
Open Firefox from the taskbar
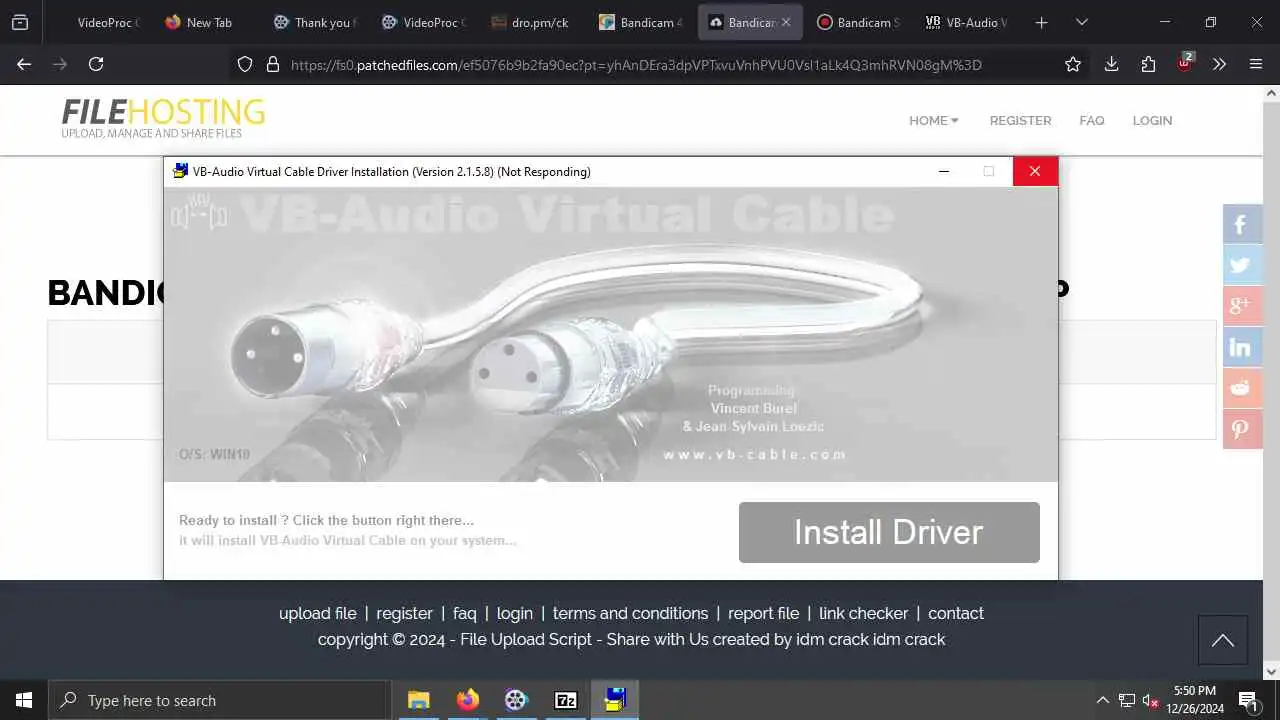click(x=467, y=700)
